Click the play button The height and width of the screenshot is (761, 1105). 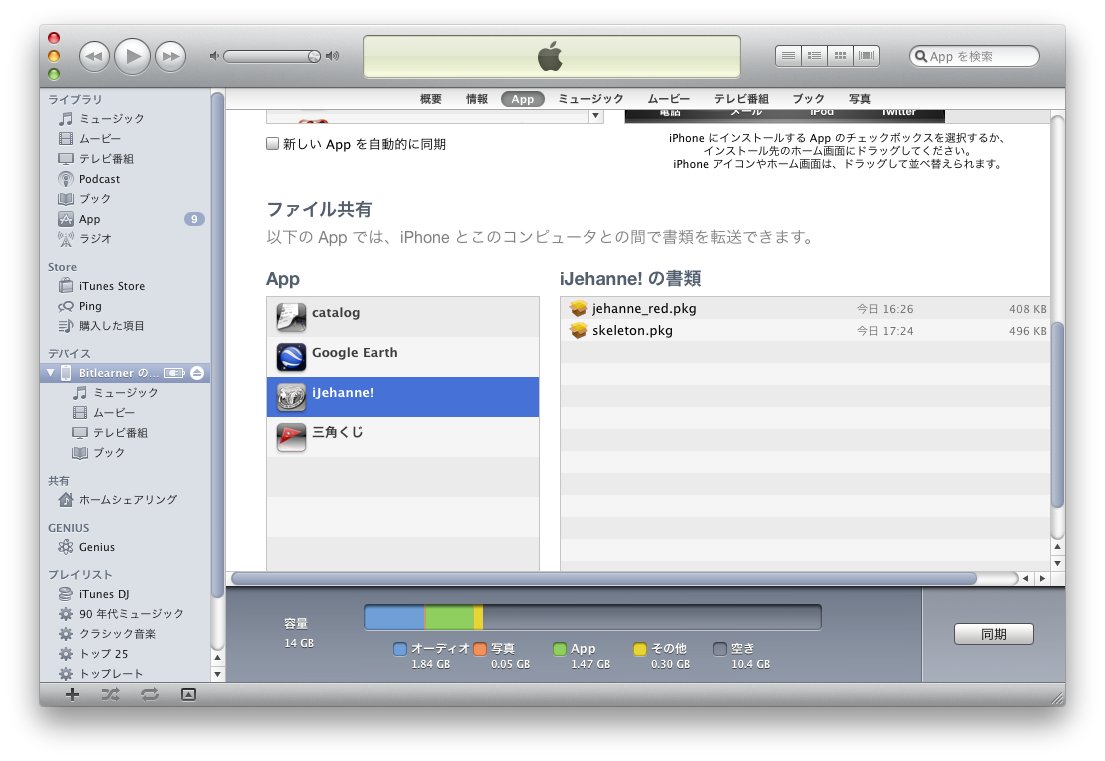pyautogui.click(x=132, y=56)
